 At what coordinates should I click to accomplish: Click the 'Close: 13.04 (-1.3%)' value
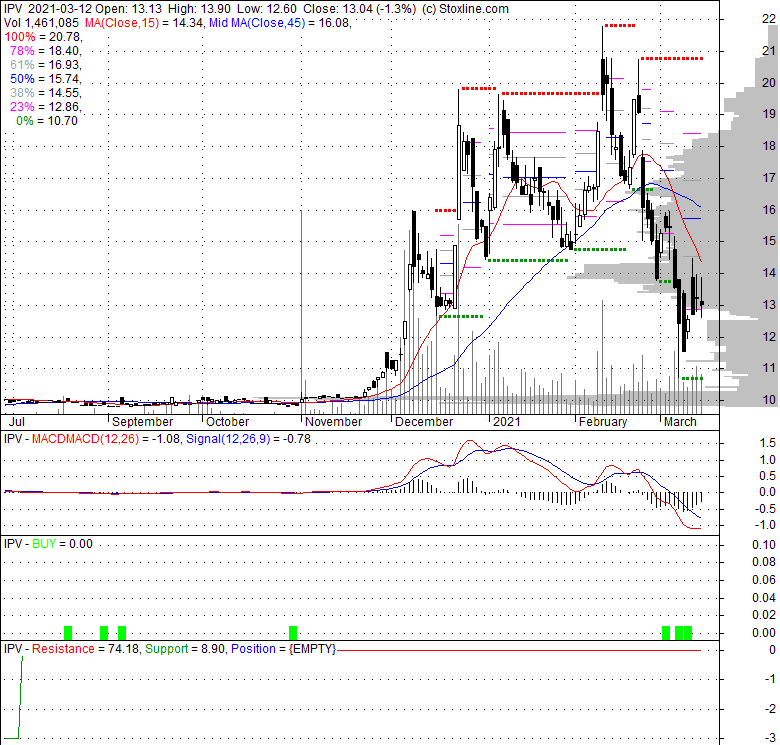point(359,9)
